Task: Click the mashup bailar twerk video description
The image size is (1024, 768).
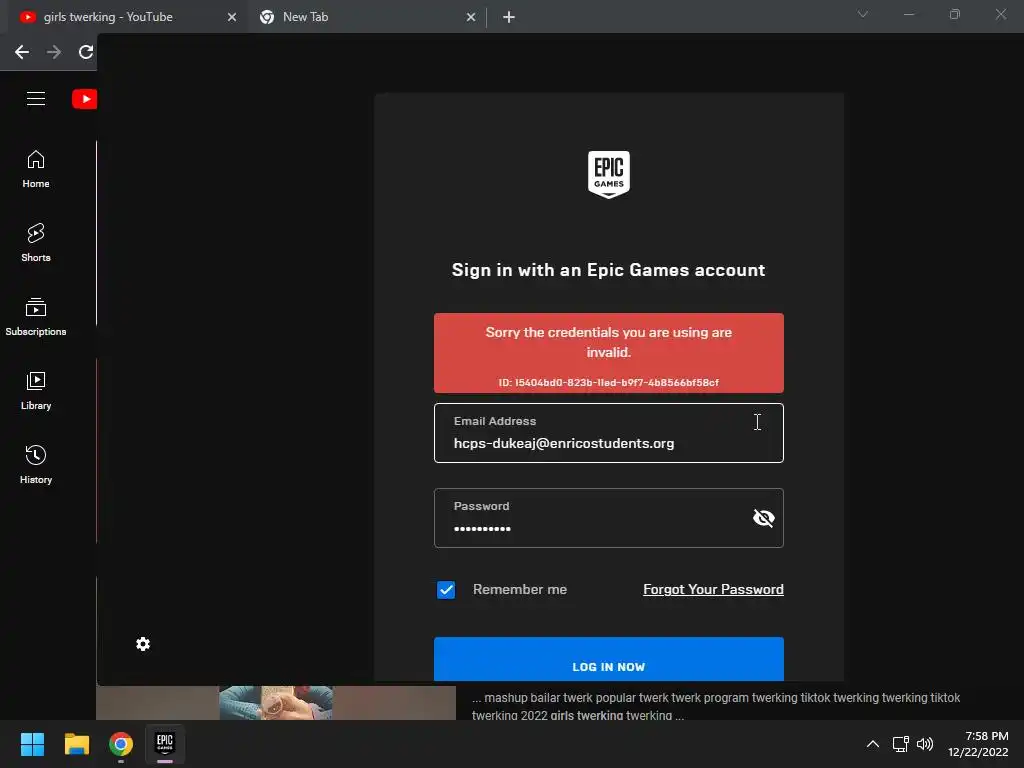Action: pyautogui.click(x=716, y=707)
